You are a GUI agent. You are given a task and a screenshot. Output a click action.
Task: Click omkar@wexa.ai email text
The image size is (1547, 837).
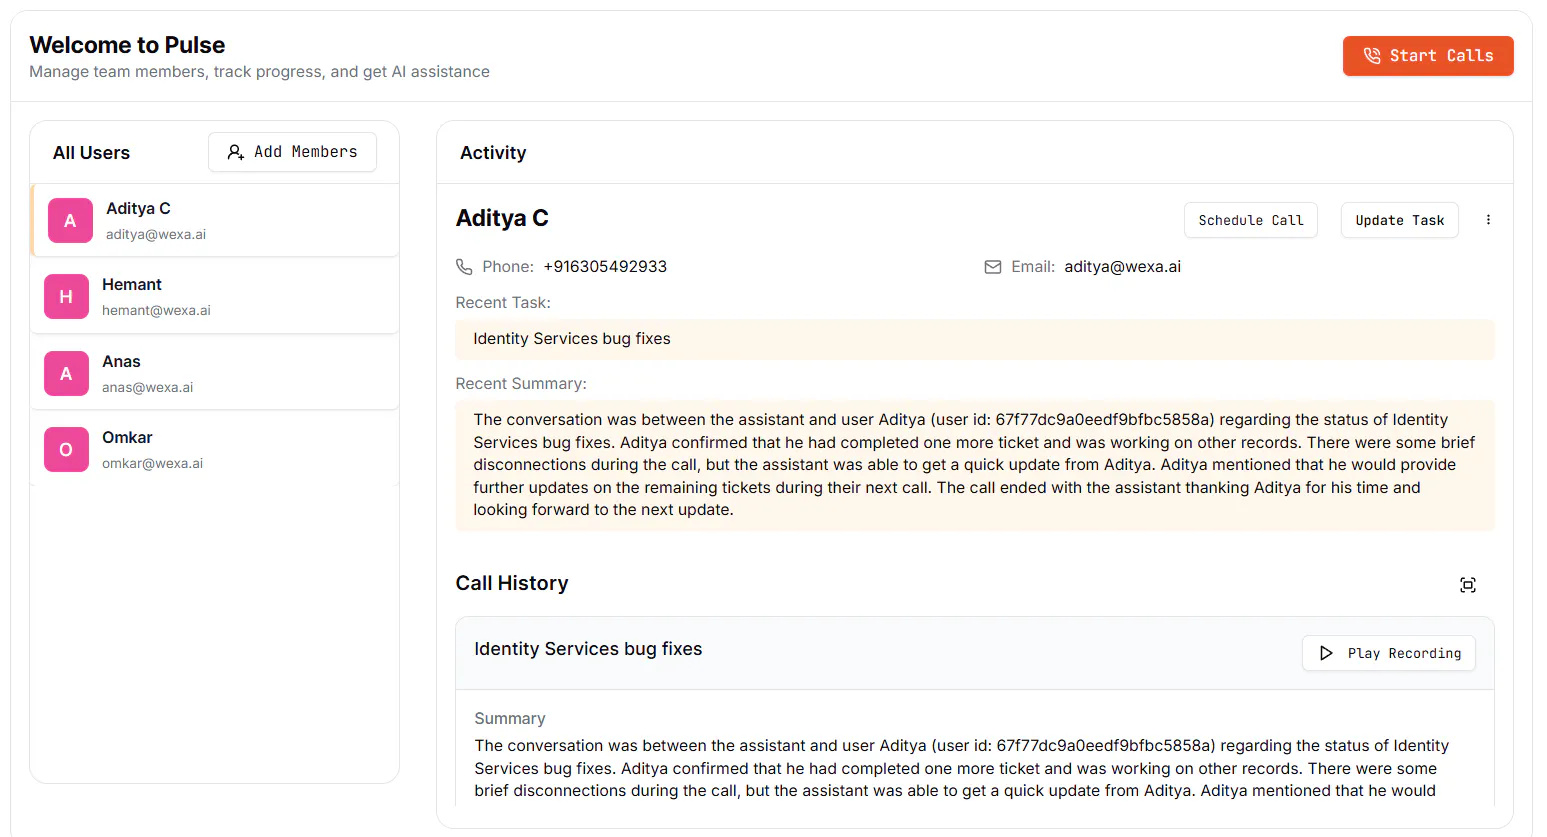(x=152, y=464)
